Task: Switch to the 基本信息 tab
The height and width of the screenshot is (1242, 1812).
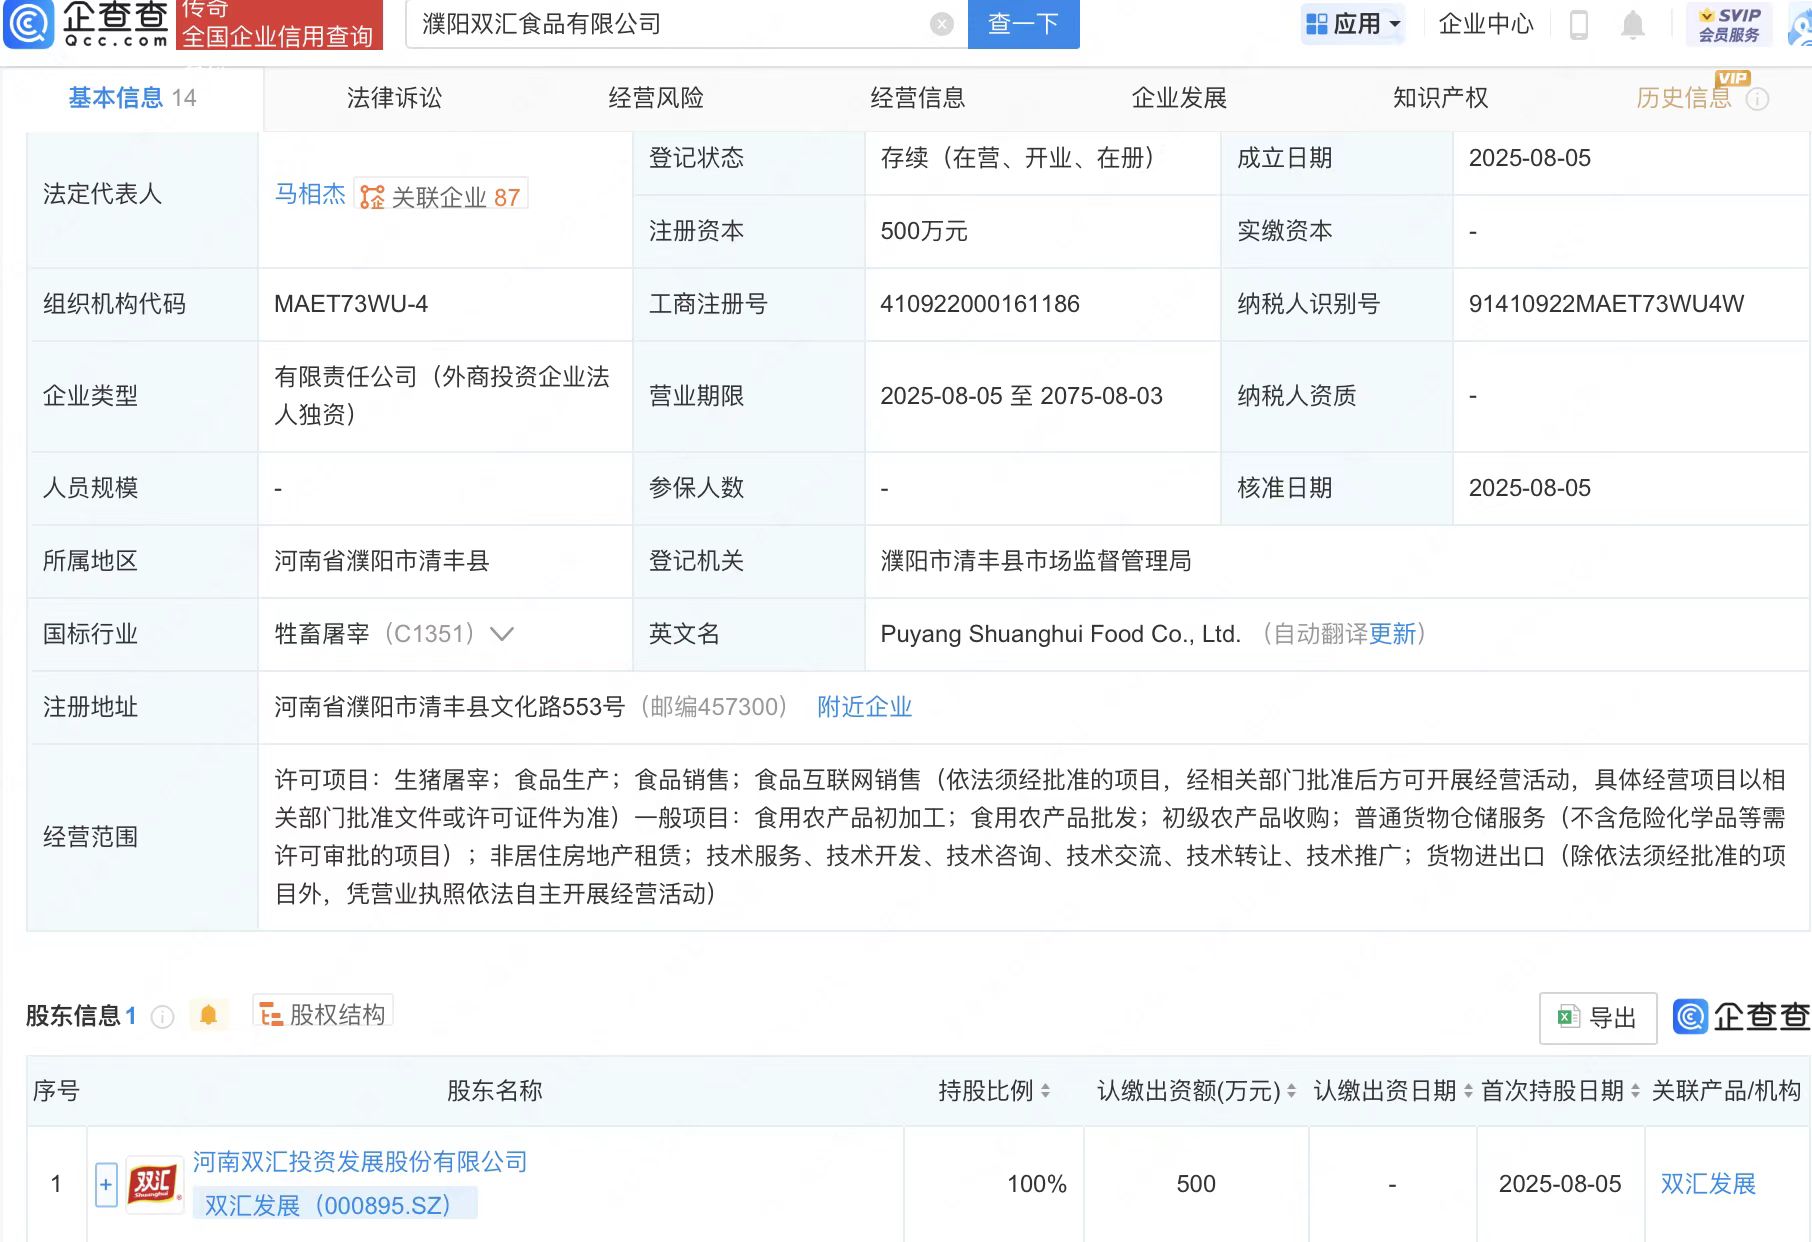Action: (132, 98)
